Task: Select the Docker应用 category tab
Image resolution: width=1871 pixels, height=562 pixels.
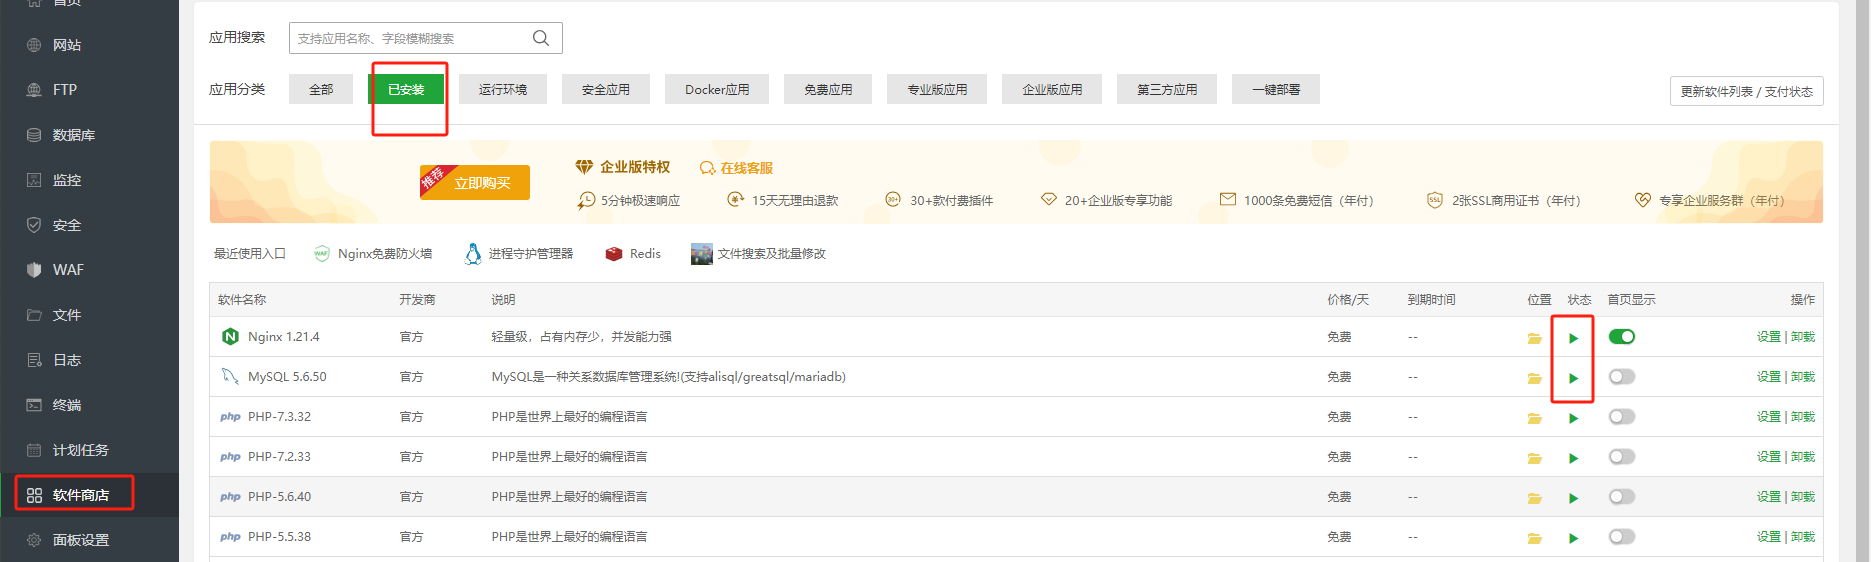Action: (716, 89)
